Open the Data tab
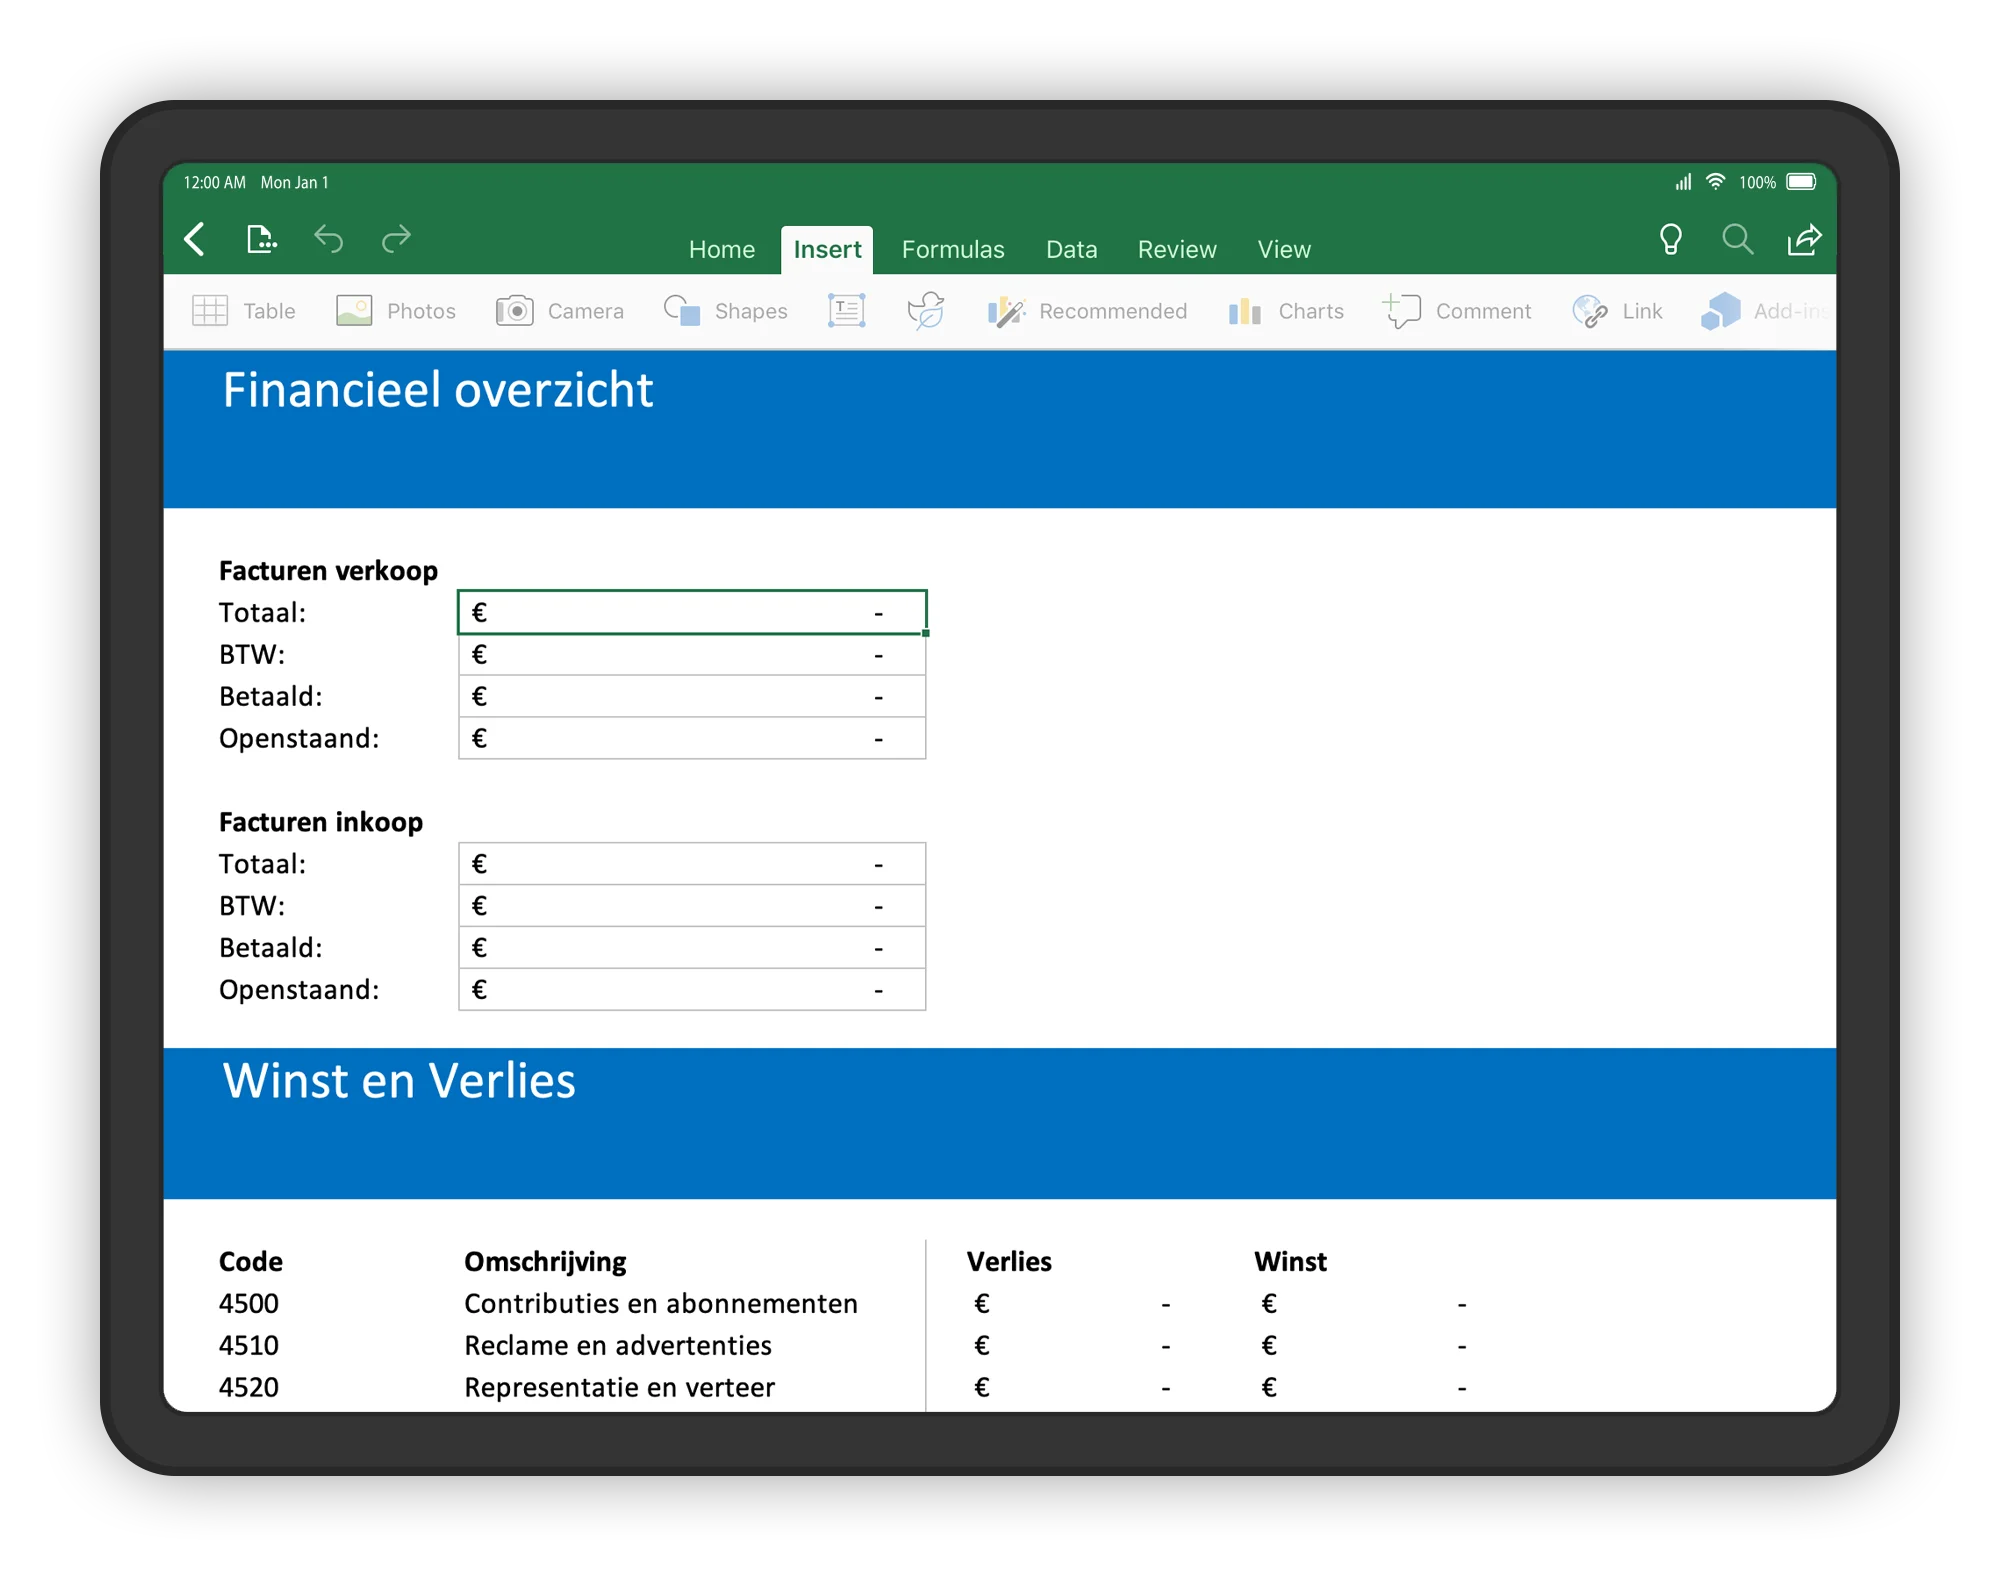The height and width of the screenshot is (1576, 2000). [1071, 249]
